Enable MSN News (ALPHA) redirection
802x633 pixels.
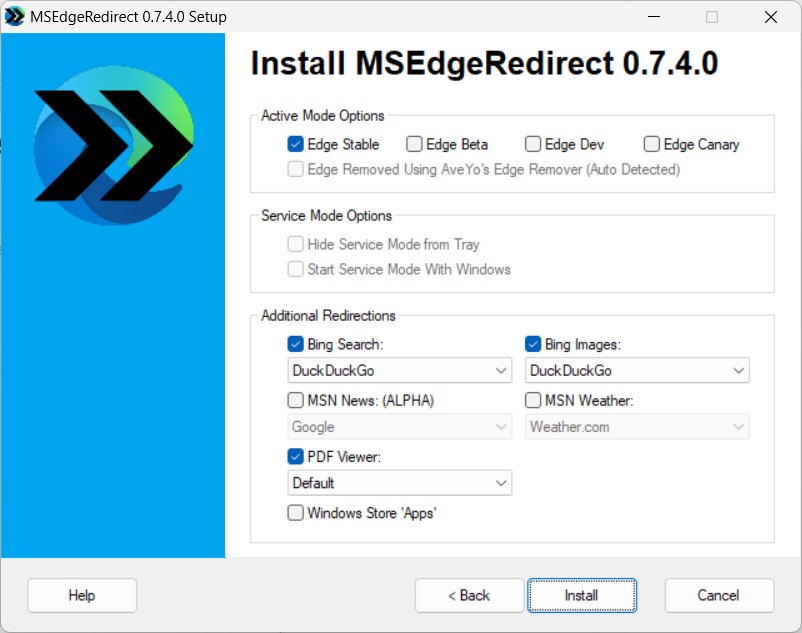(x=296, y=400)
